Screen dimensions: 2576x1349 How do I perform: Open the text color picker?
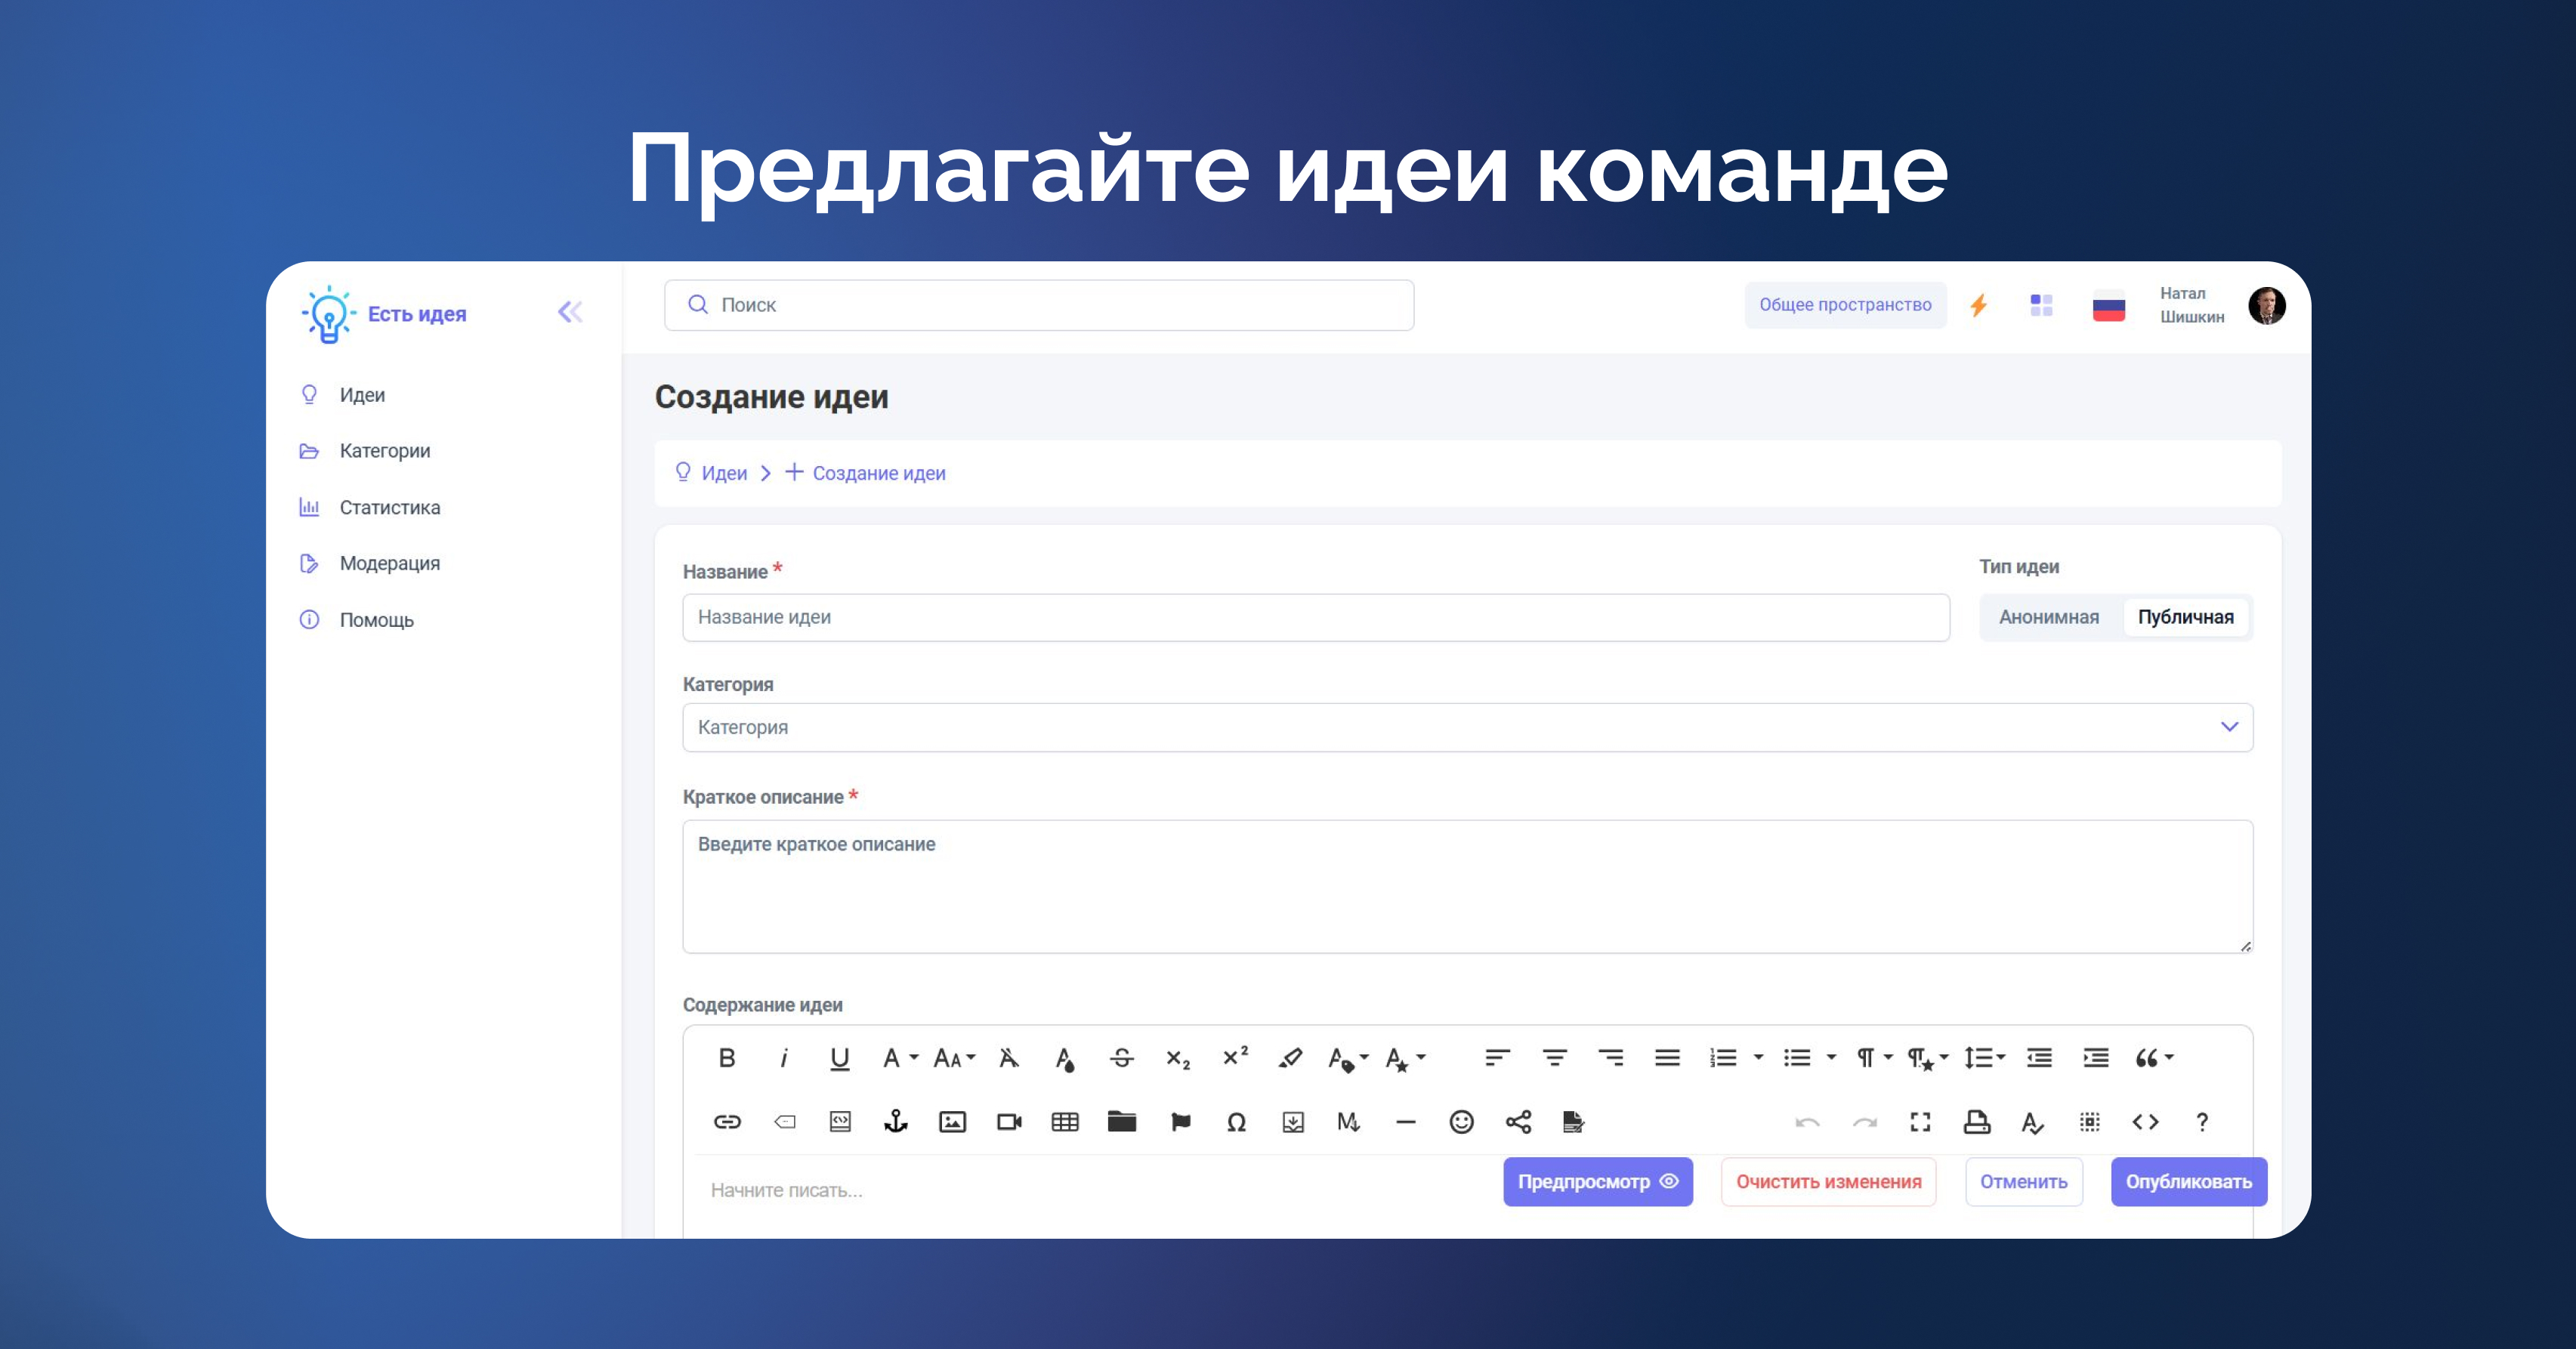click(1064, 1058)
